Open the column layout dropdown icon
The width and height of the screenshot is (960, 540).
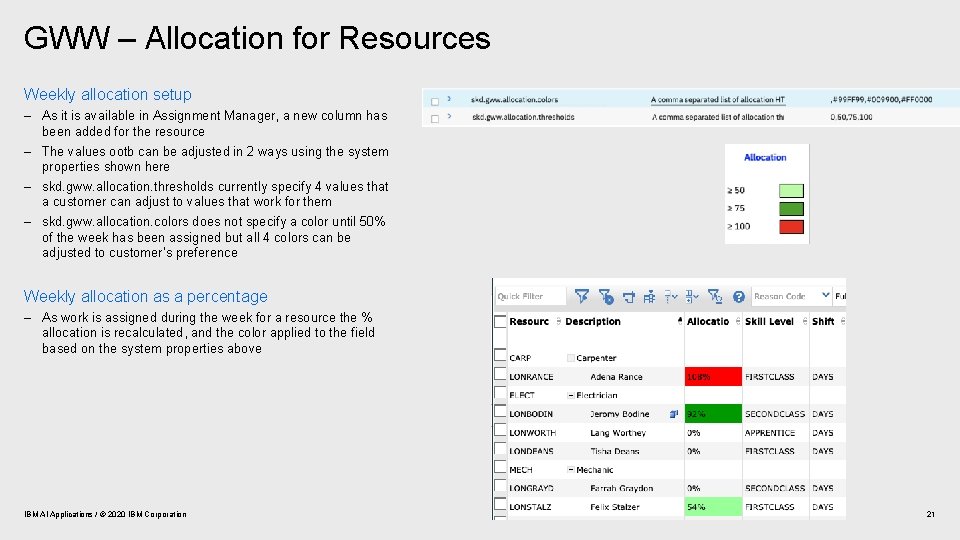692,296
